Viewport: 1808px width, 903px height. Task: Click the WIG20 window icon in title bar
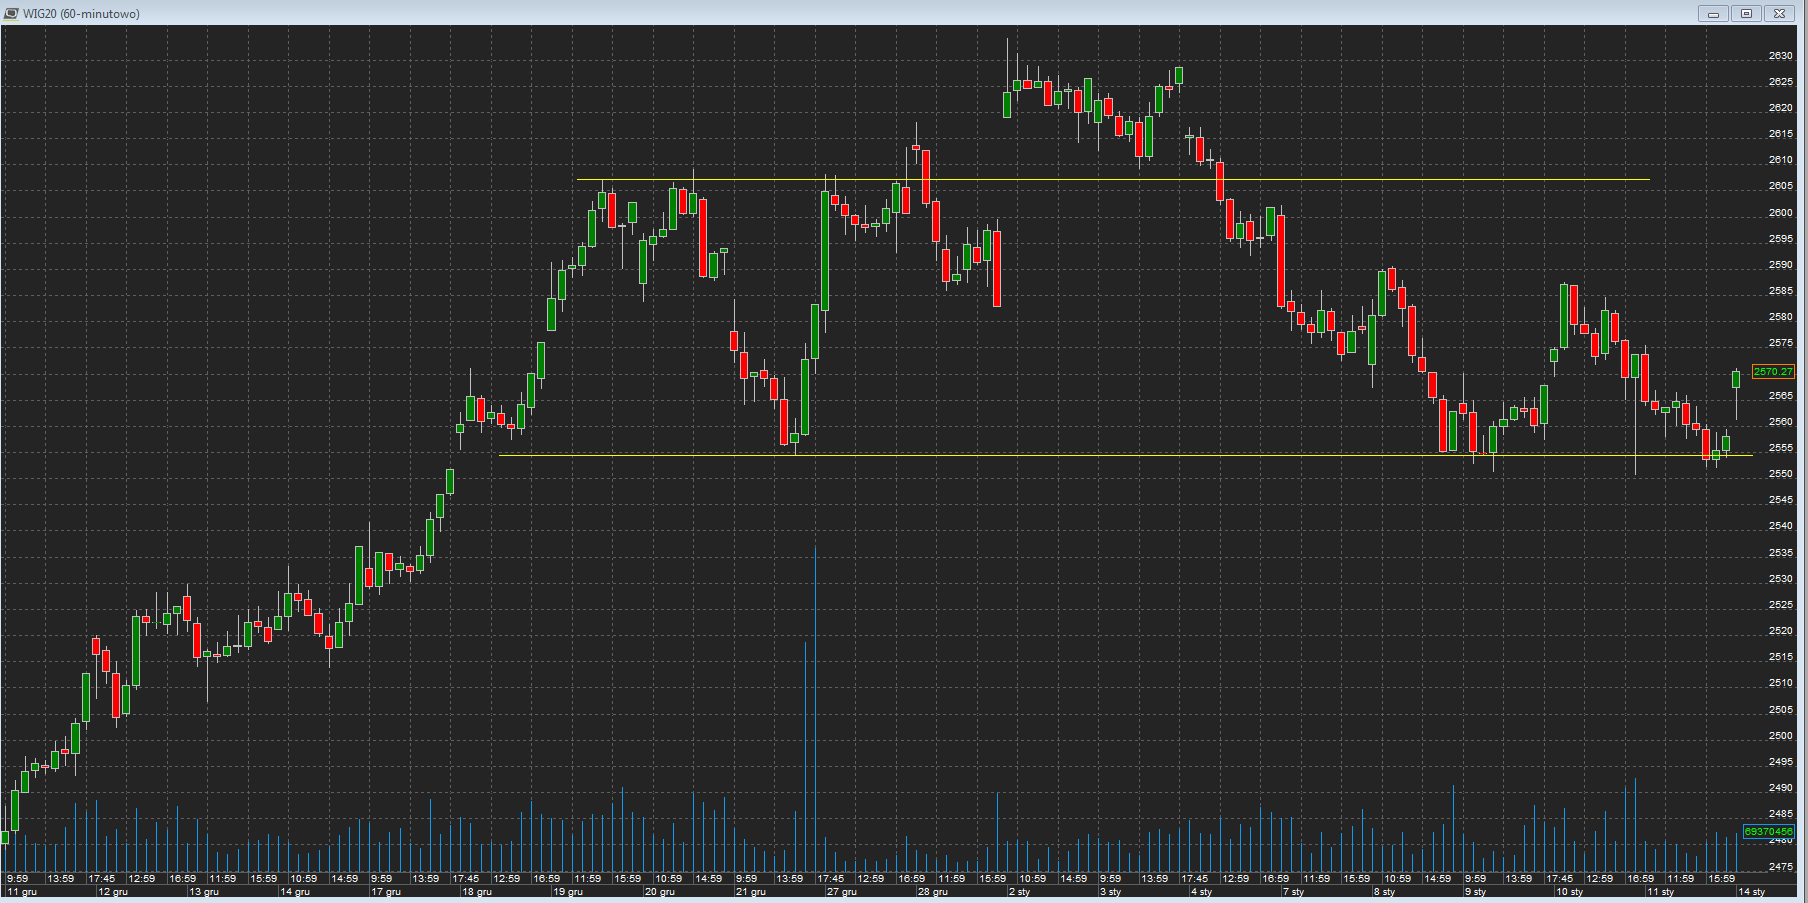[x=11, y=13]
